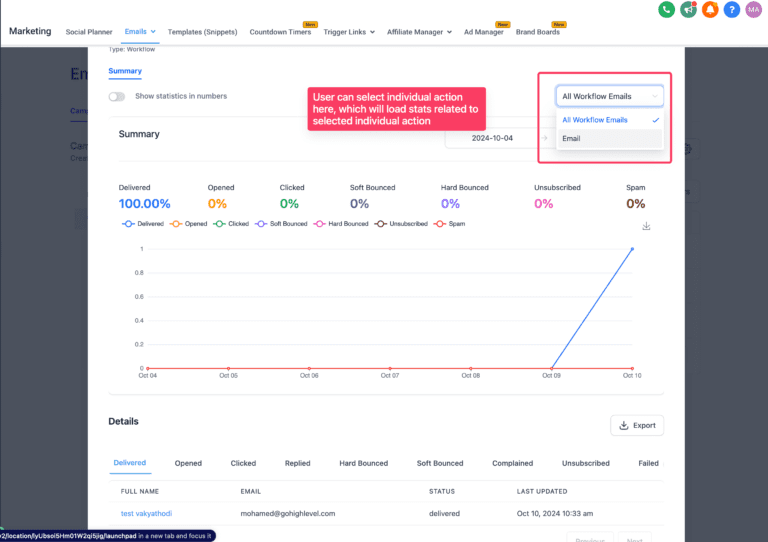Select the Clicked details tab
The image size is (768, 542).
pyautogui.click(x=243, y=463)
